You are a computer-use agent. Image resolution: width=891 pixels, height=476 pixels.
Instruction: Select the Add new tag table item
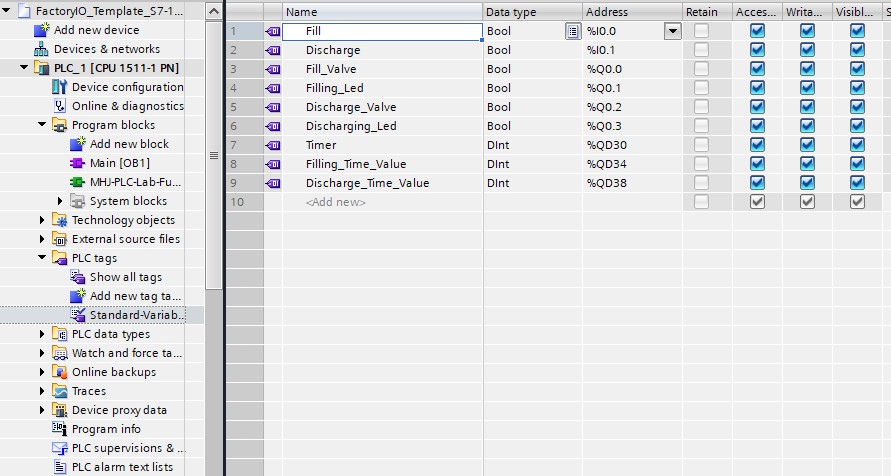(x=134, y=296)
